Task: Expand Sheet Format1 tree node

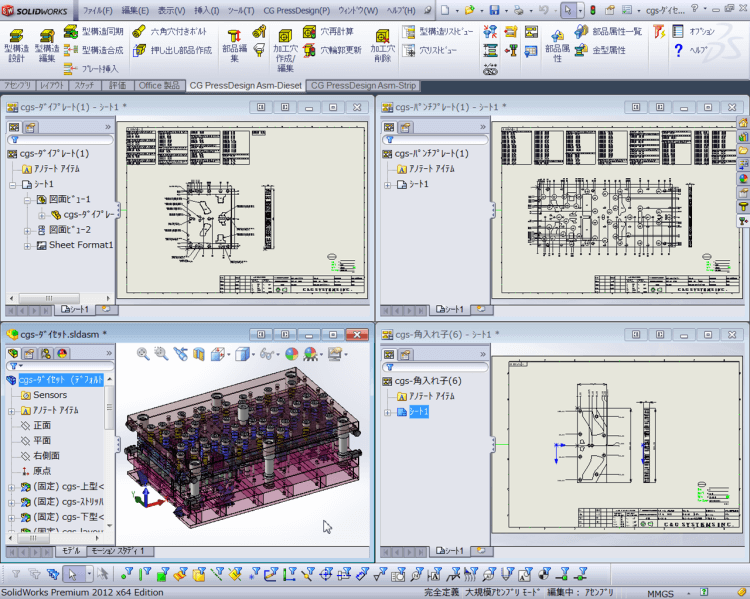Action: [27, 246]
